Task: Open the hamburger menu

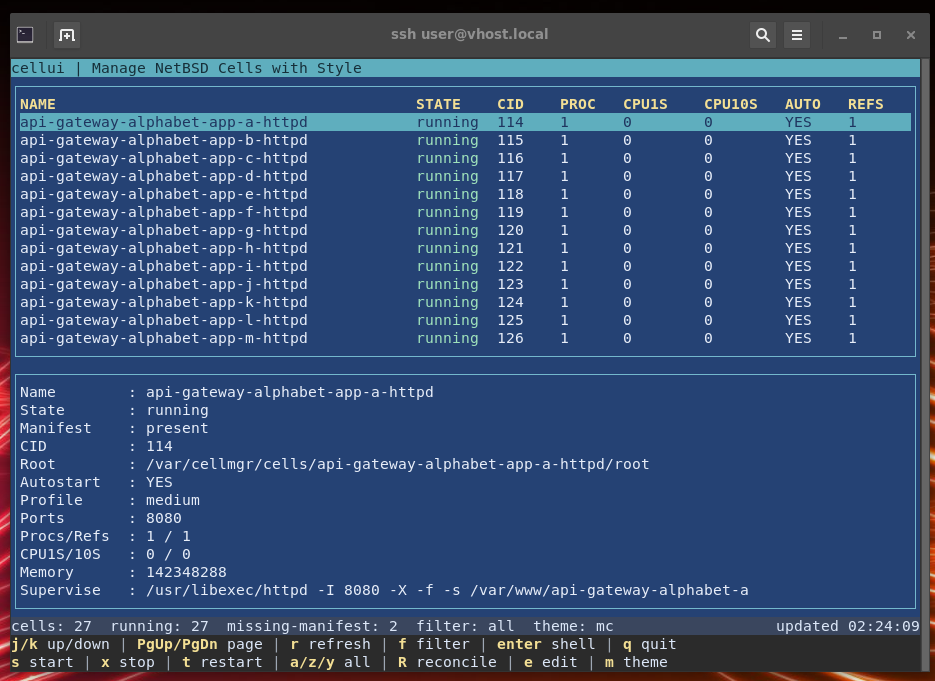Action: 797,35
